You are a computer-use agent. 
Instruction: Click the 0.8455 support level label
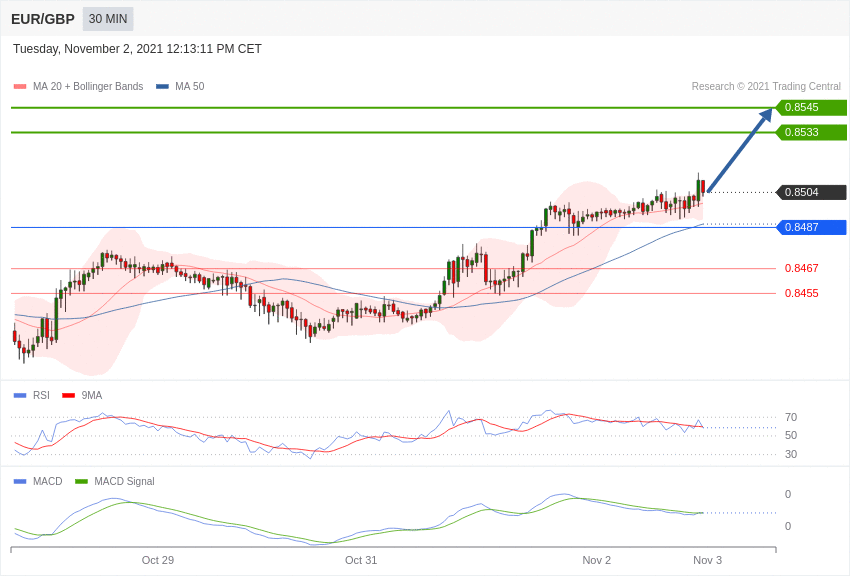point(801,293)
